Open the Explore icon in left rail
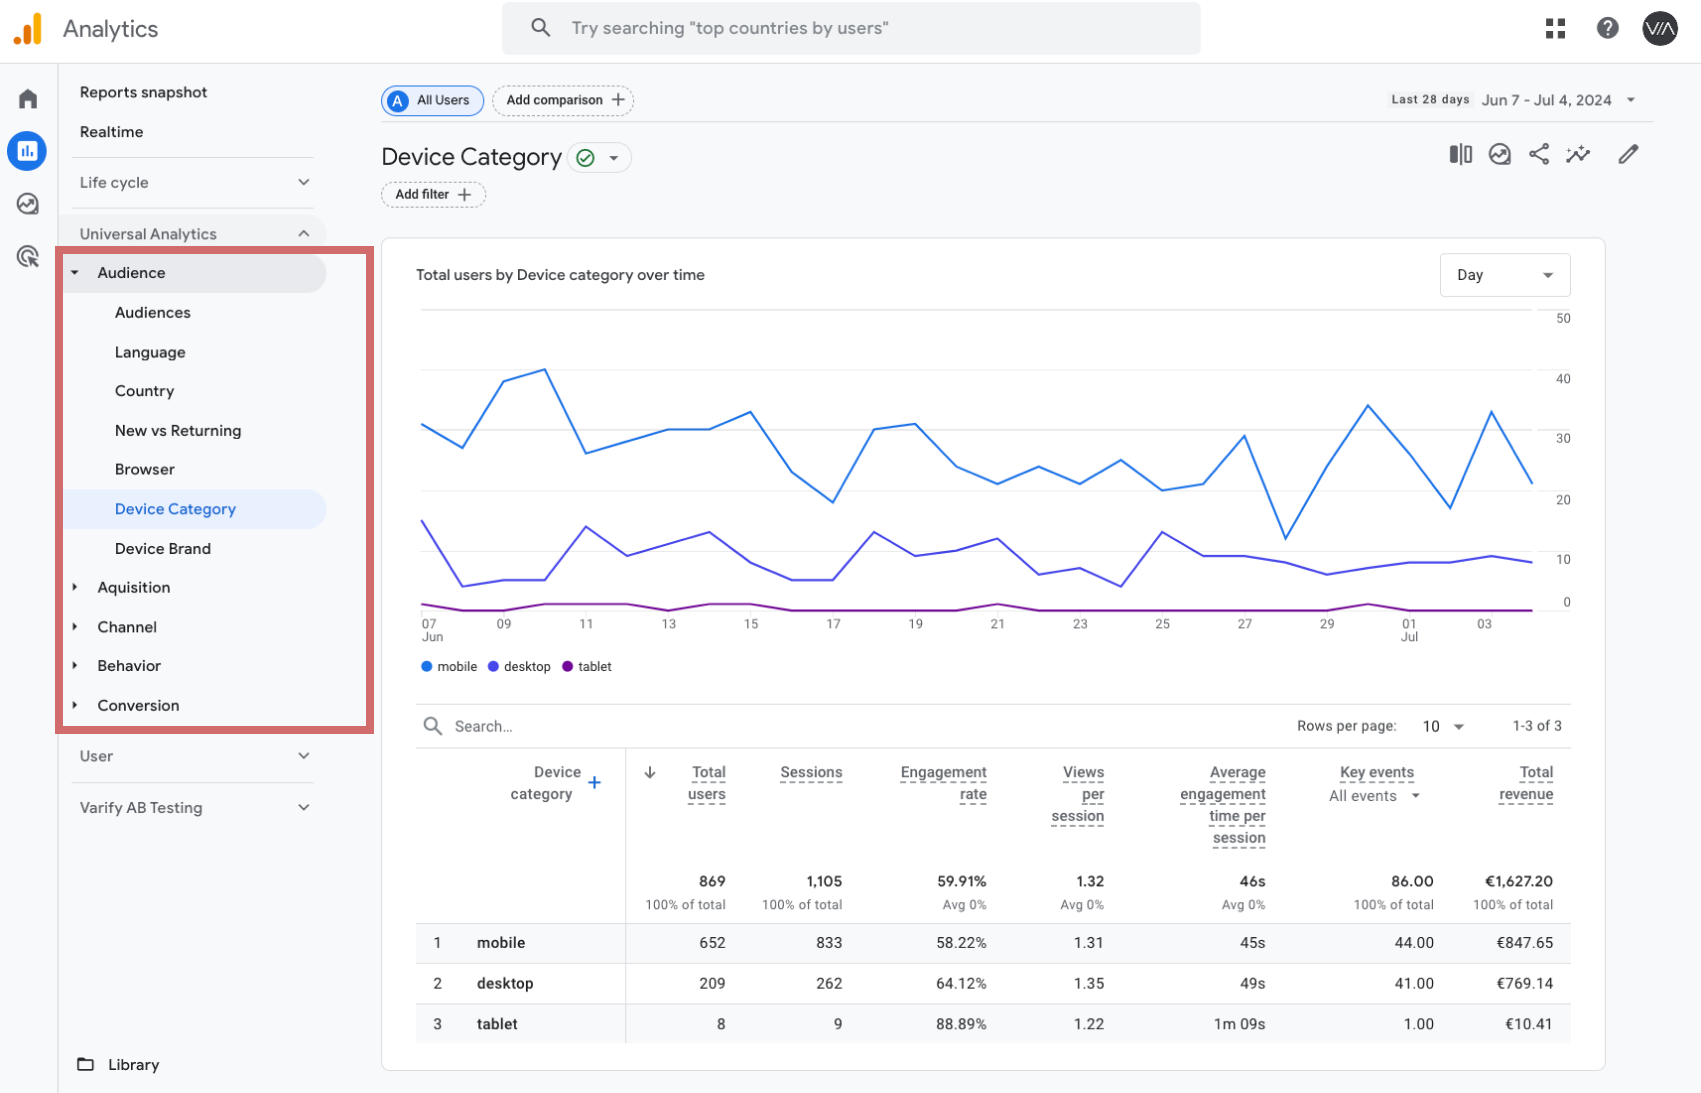Screen dimensions: 1701x1093 click(28, 204)
